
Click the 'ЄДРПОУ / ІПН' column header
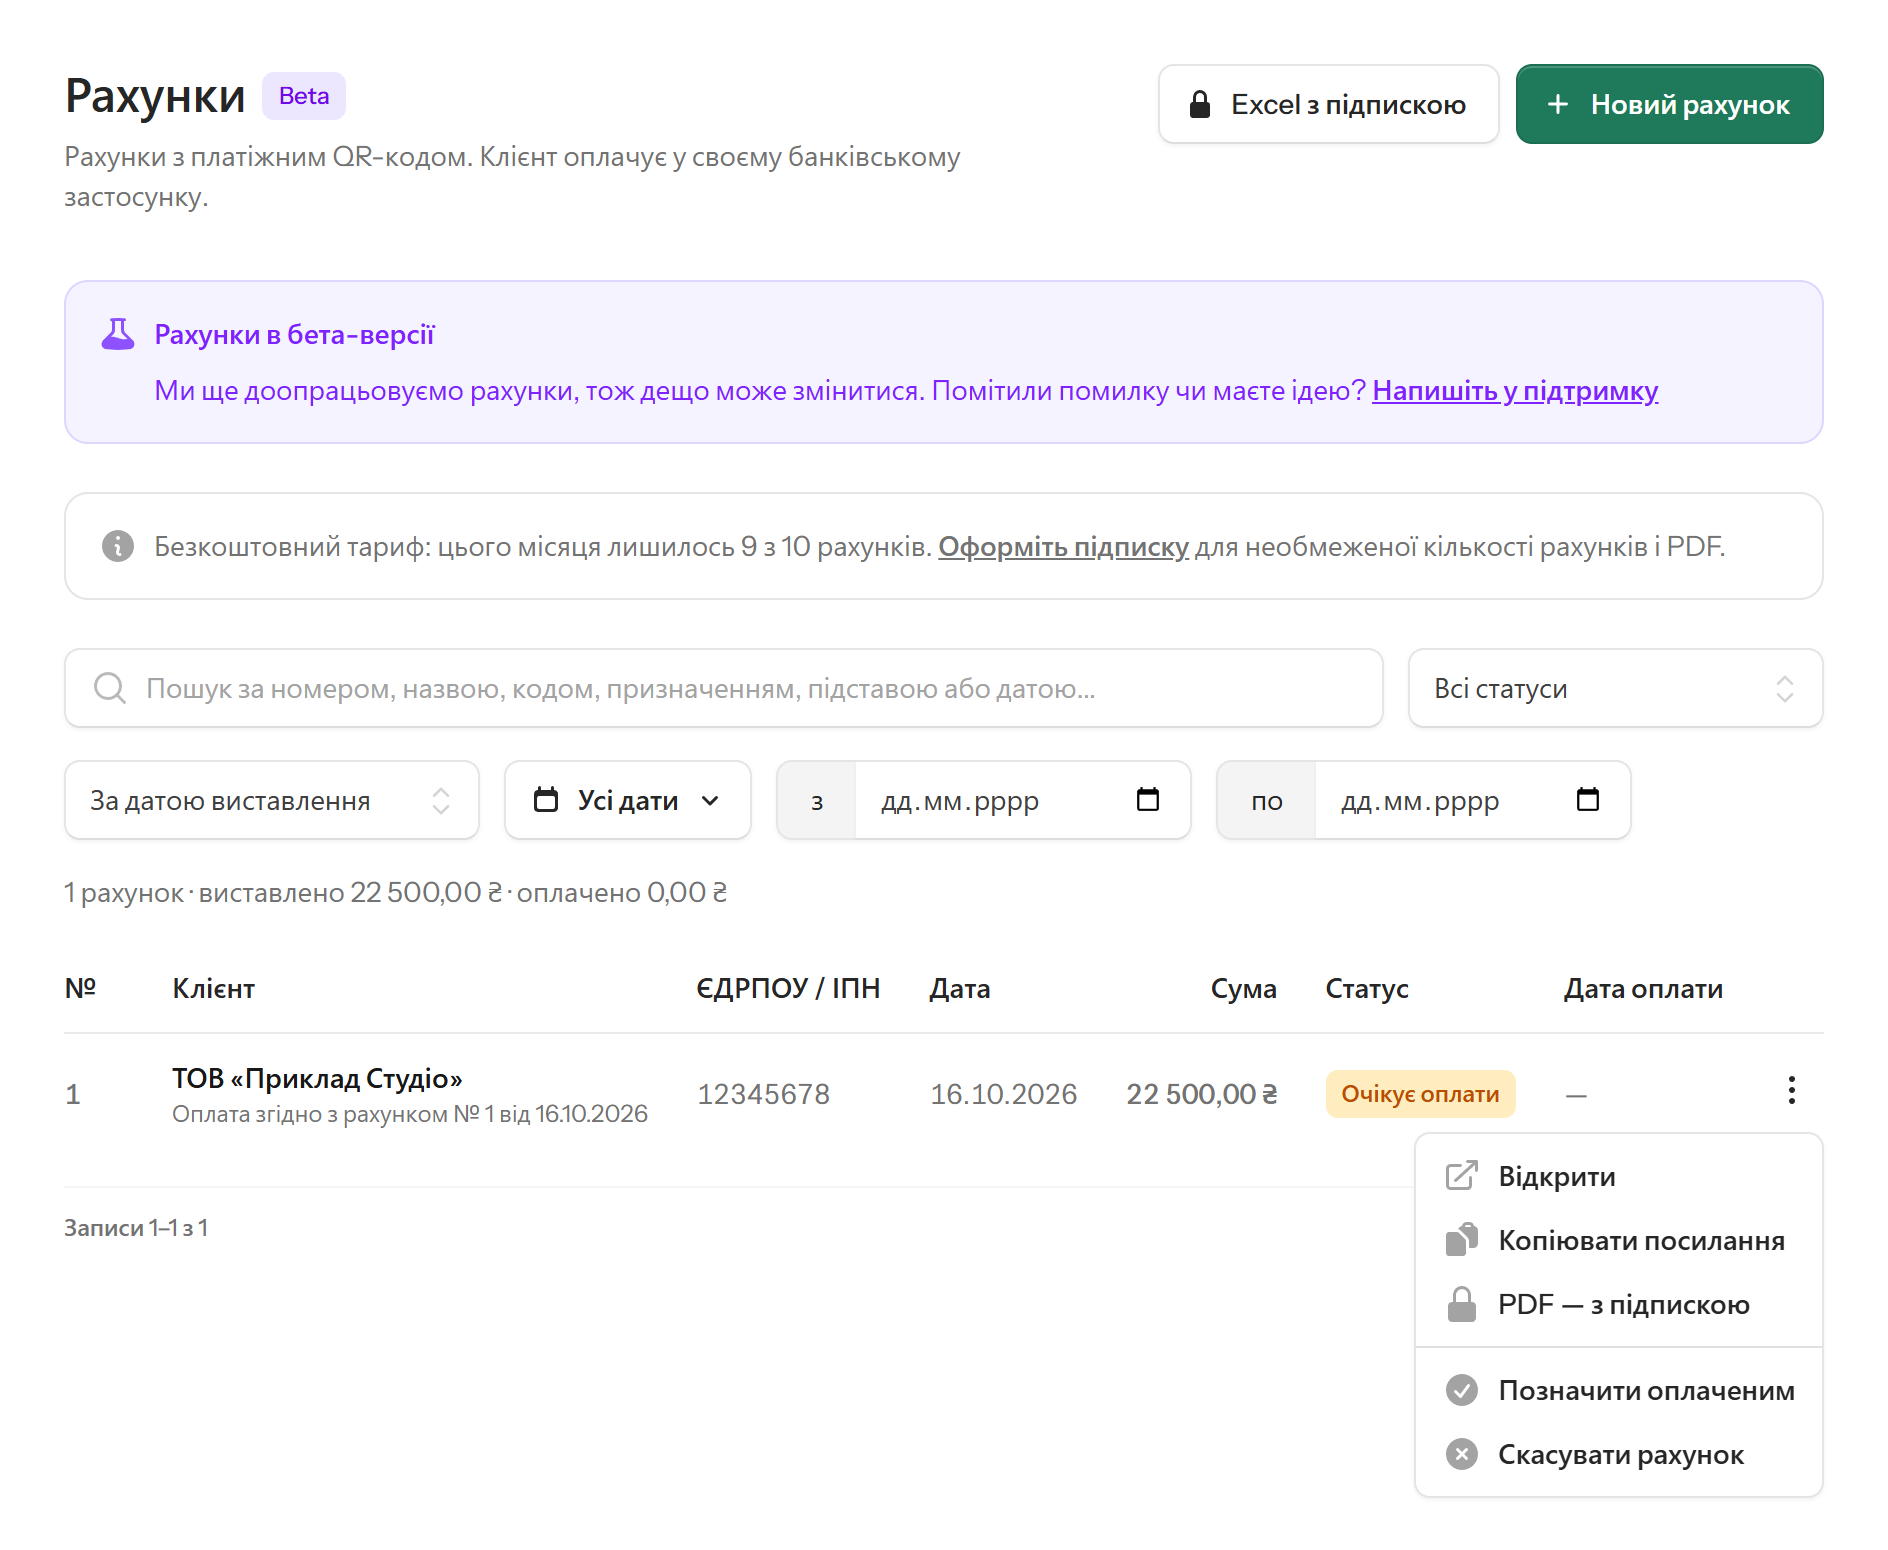(x=788, y=988)
